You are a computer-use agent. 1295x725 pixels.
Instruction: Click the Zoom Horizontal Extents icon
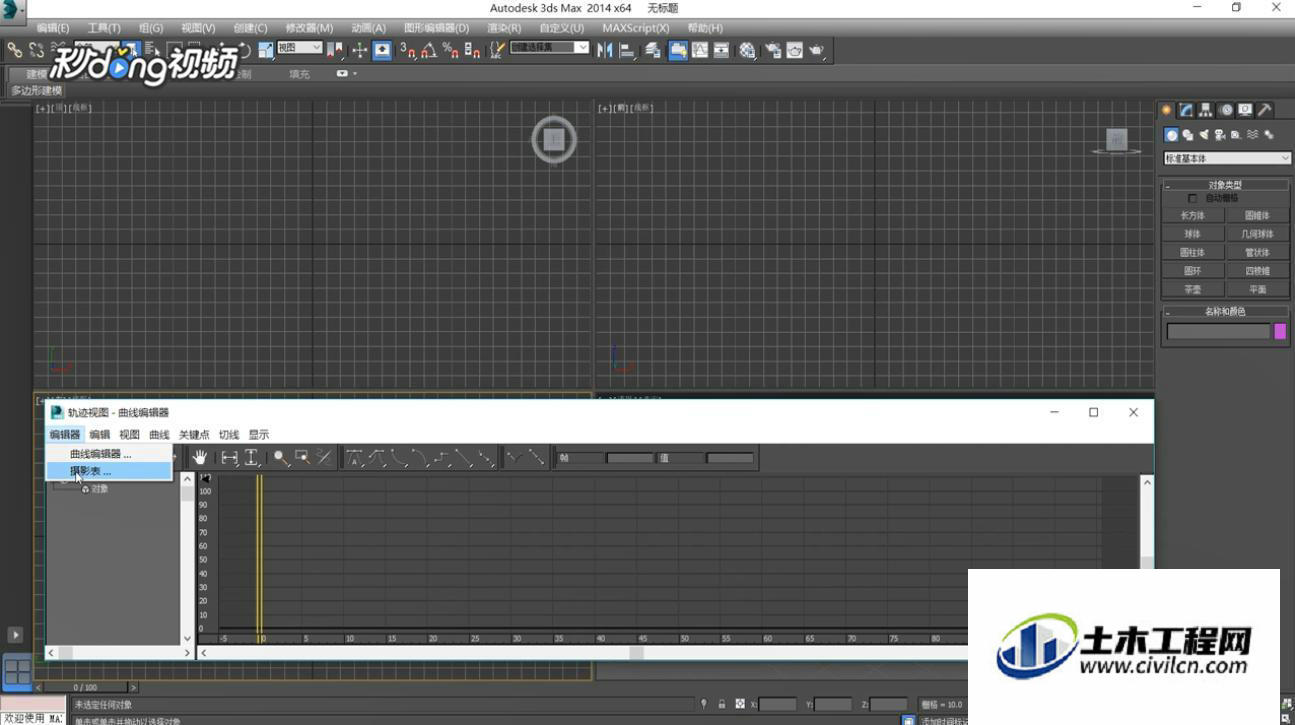230,458
